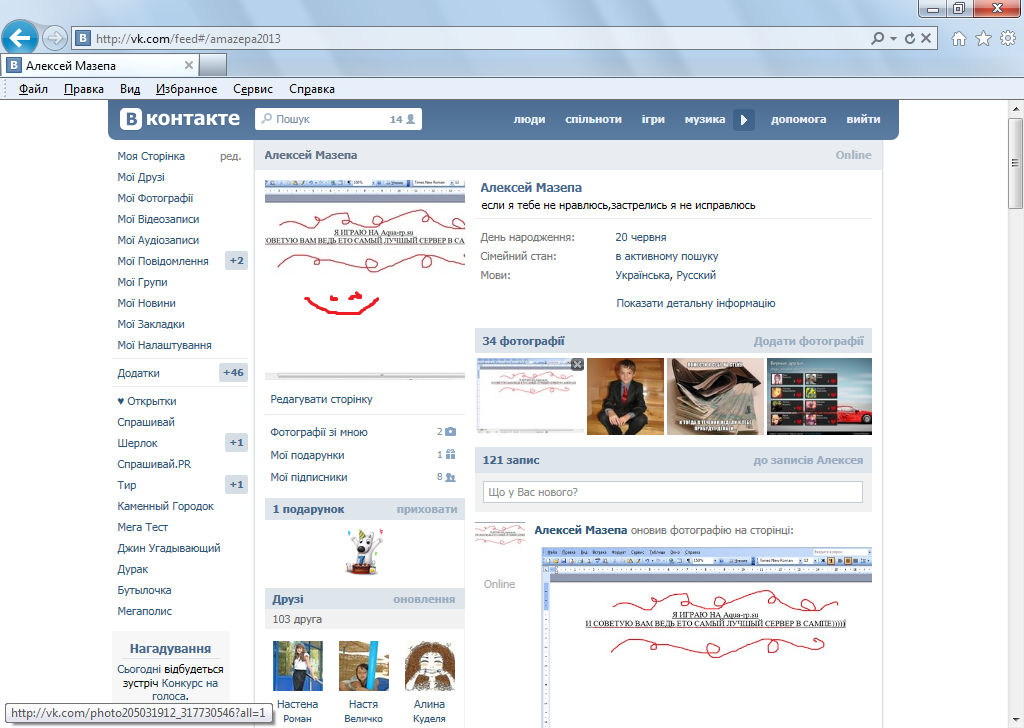This screenshot has width=1024, height=728.
Task: Open the boy in suit photo thumbnail
Action: coord(625,396)
